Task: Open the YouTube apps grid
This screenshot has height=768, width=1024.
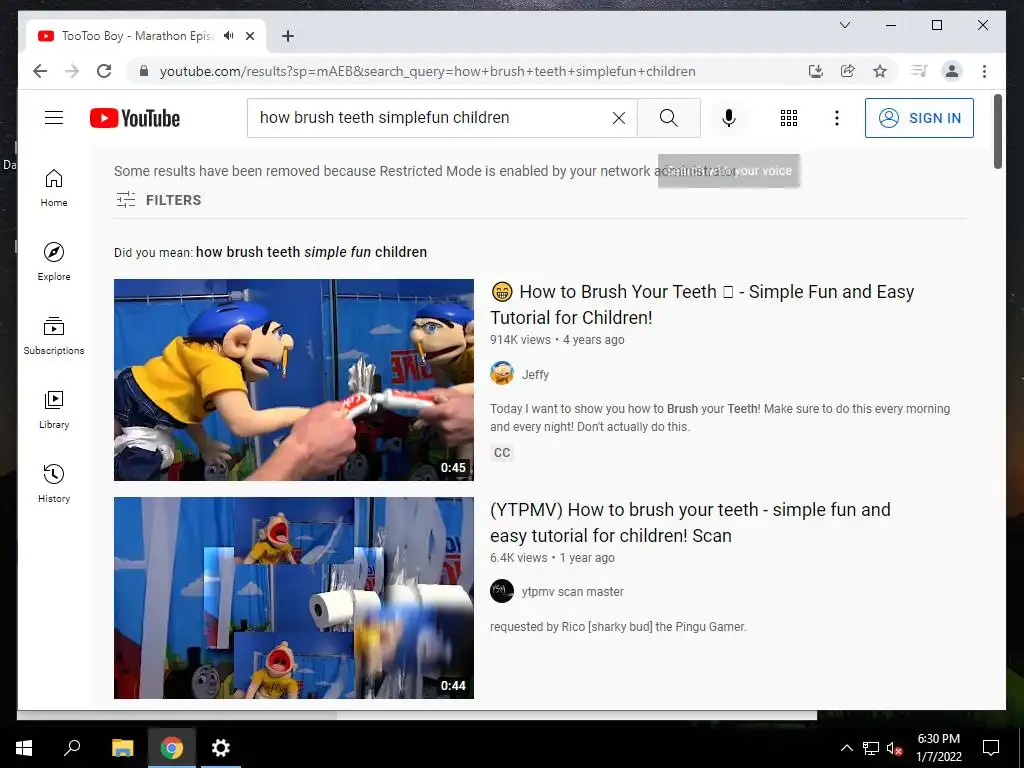Action: click(788, 118)
